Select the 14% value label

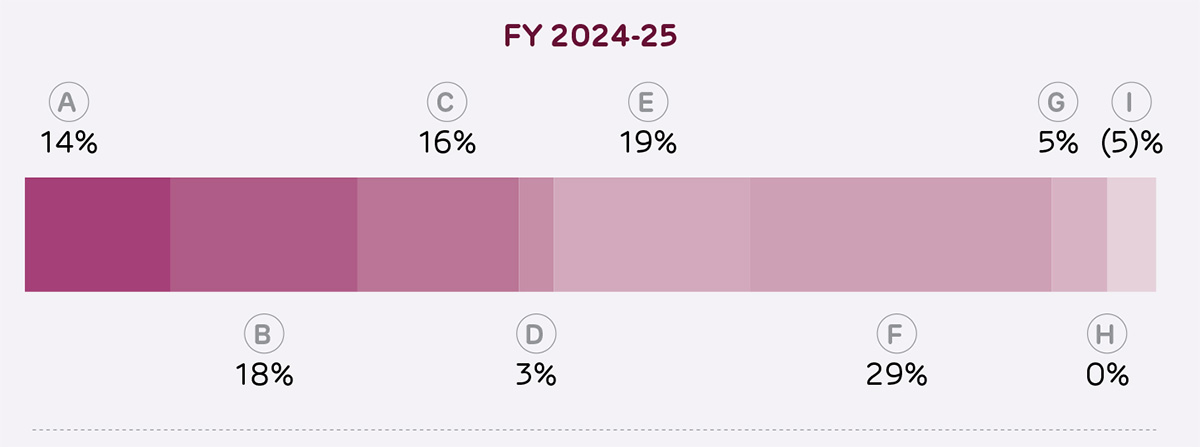[68, 143]
